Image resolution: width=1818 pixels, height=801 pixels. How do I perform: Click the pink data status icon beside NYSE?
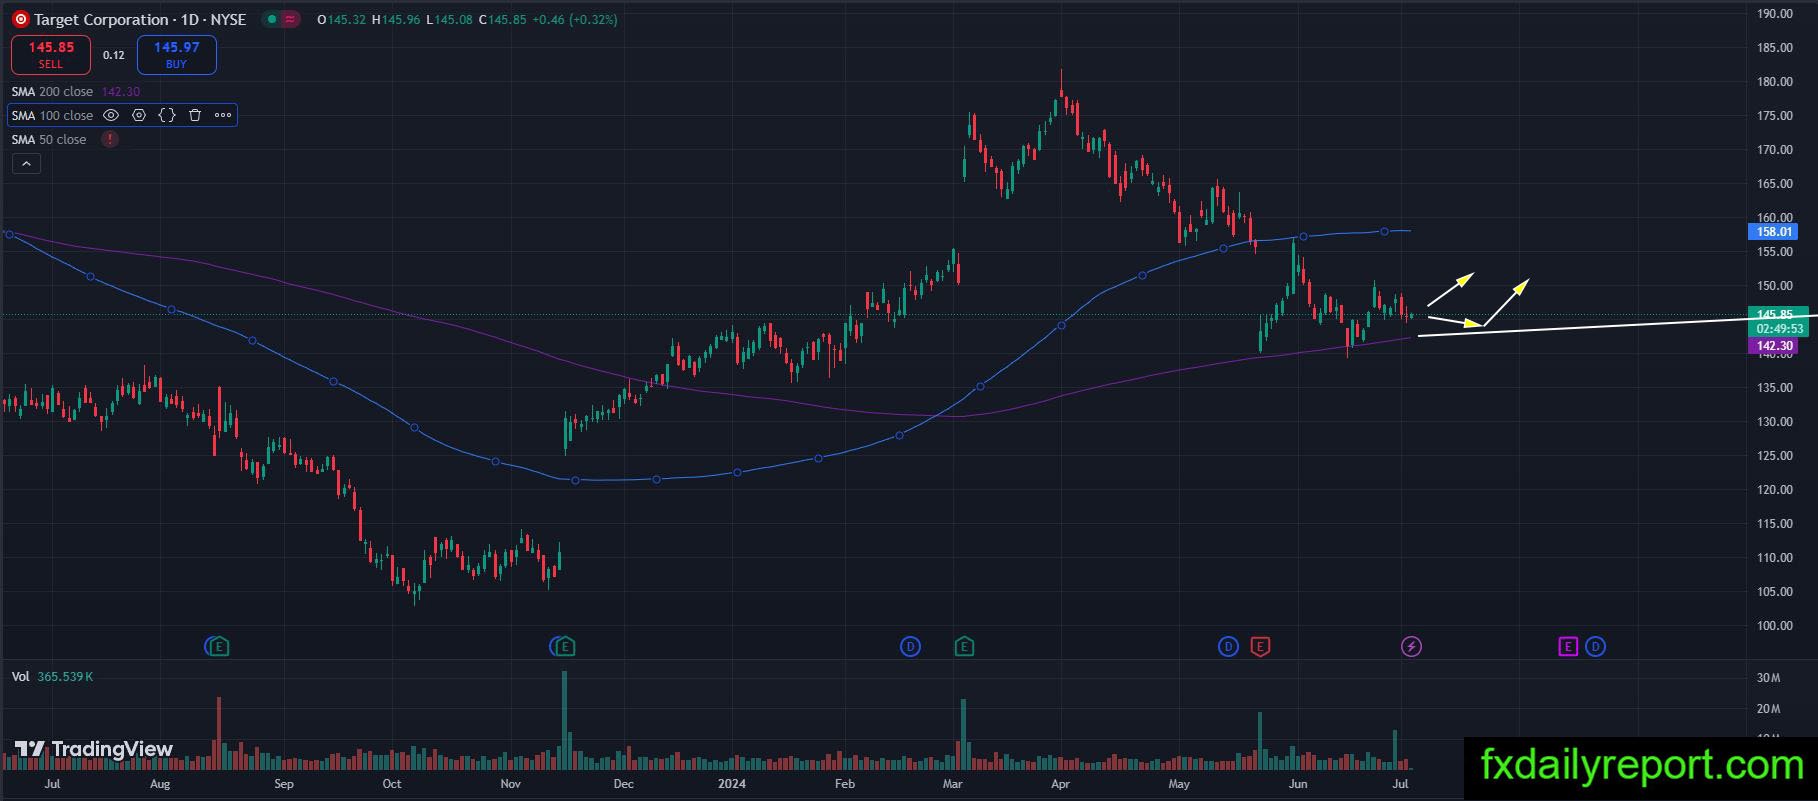click(290, 19)
